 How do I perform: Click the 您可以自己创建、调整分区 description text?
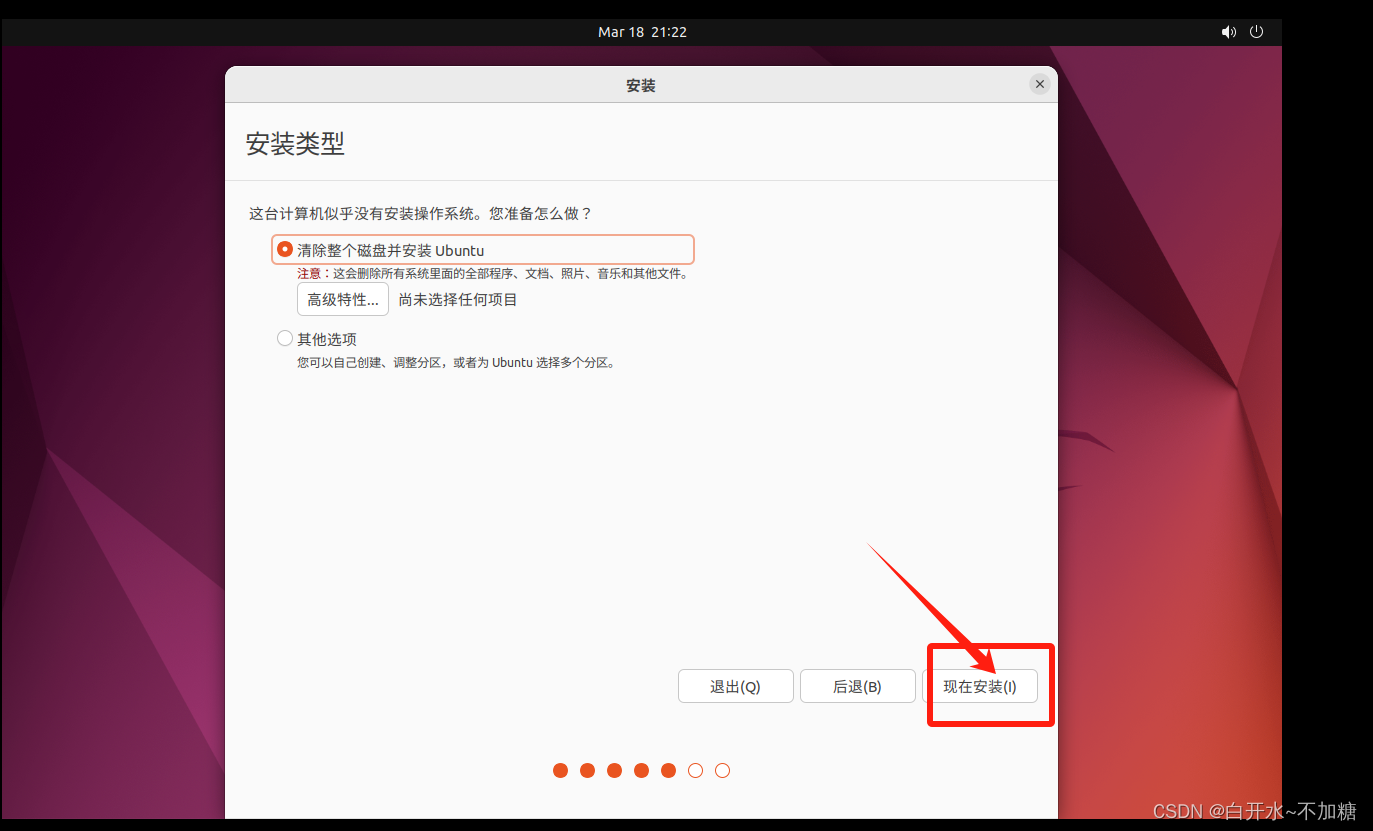click(456, 362)
